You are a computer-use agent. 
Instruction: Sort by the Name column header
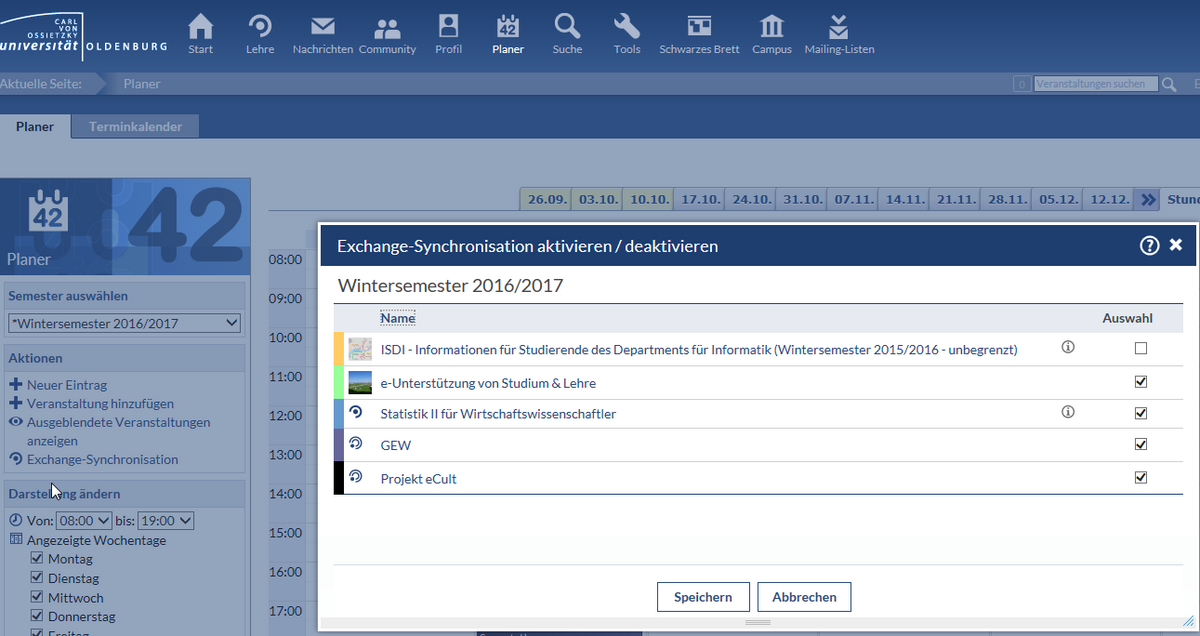[x=397, y=318]
